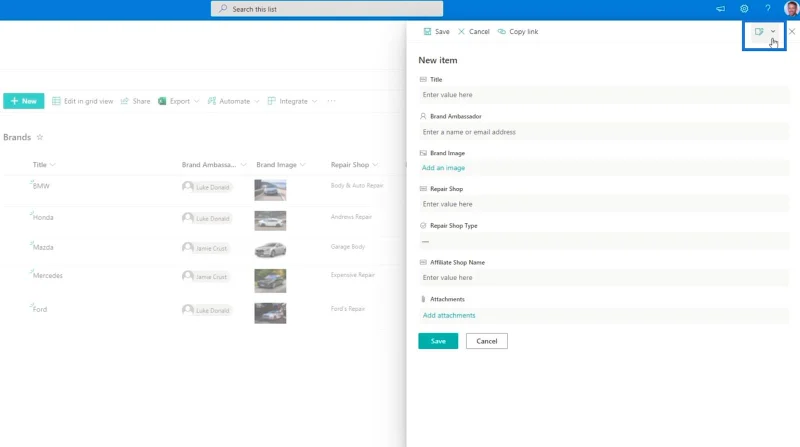Viewport: 800px width, 447px height.
Task: Choose Edit in grid view
Action: 83,101
